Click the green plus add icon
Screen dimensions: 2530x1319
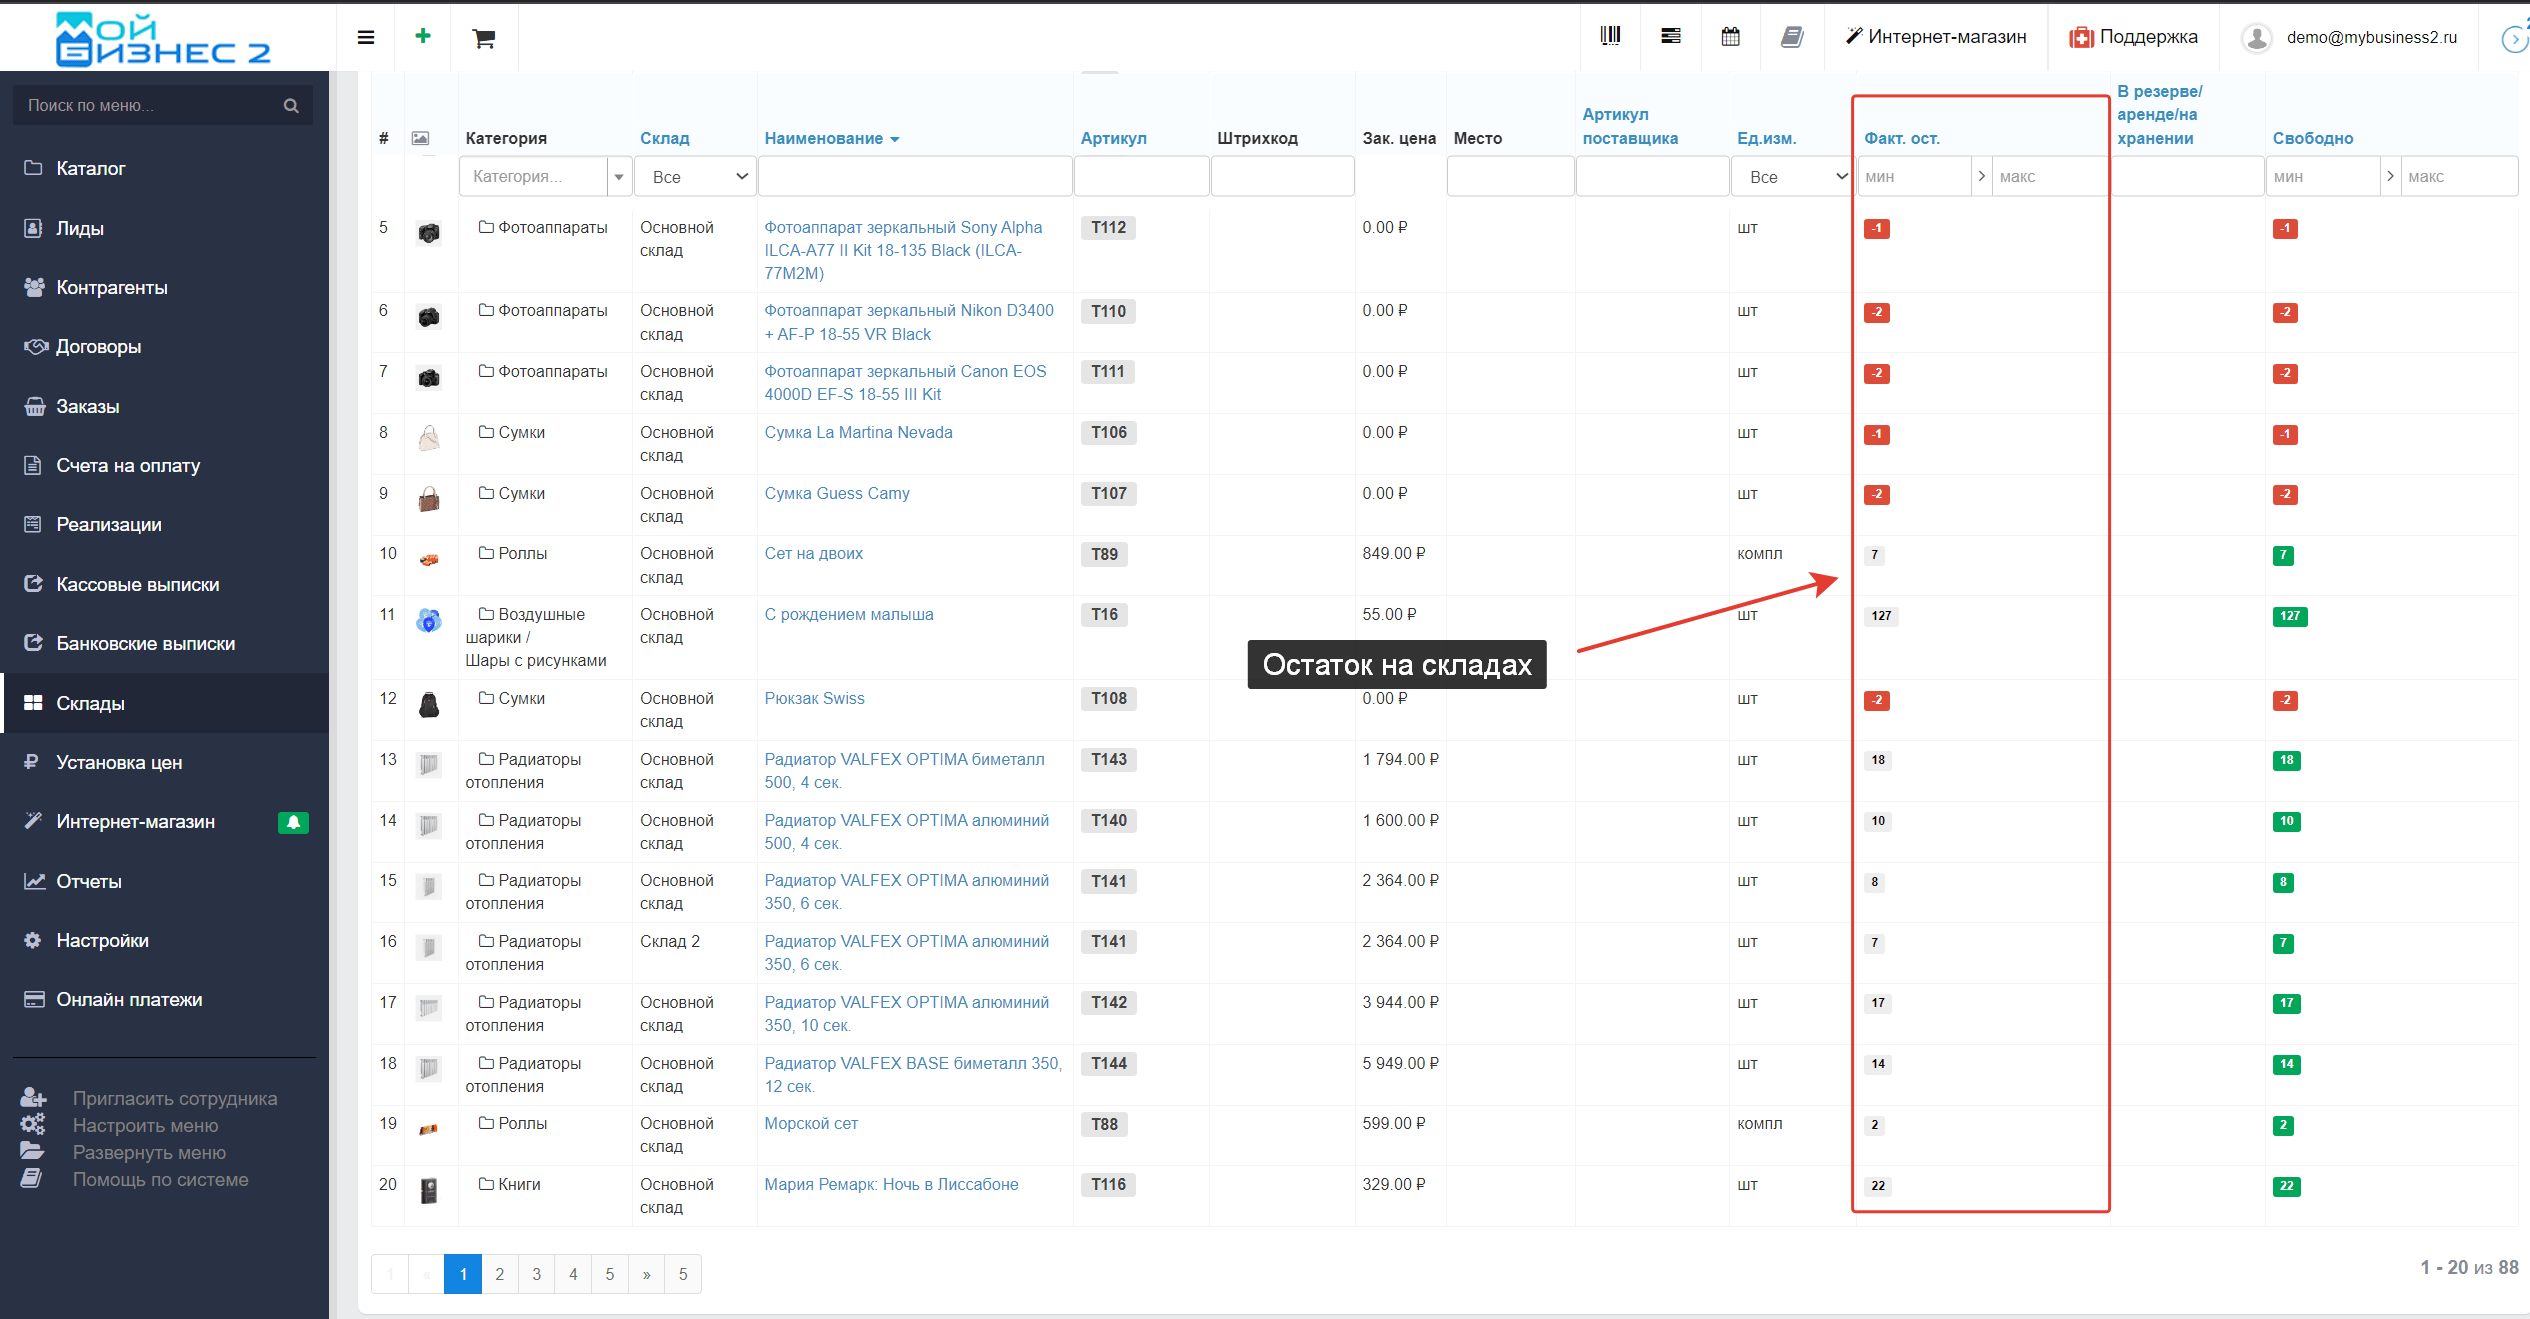(x=423, y=36)
